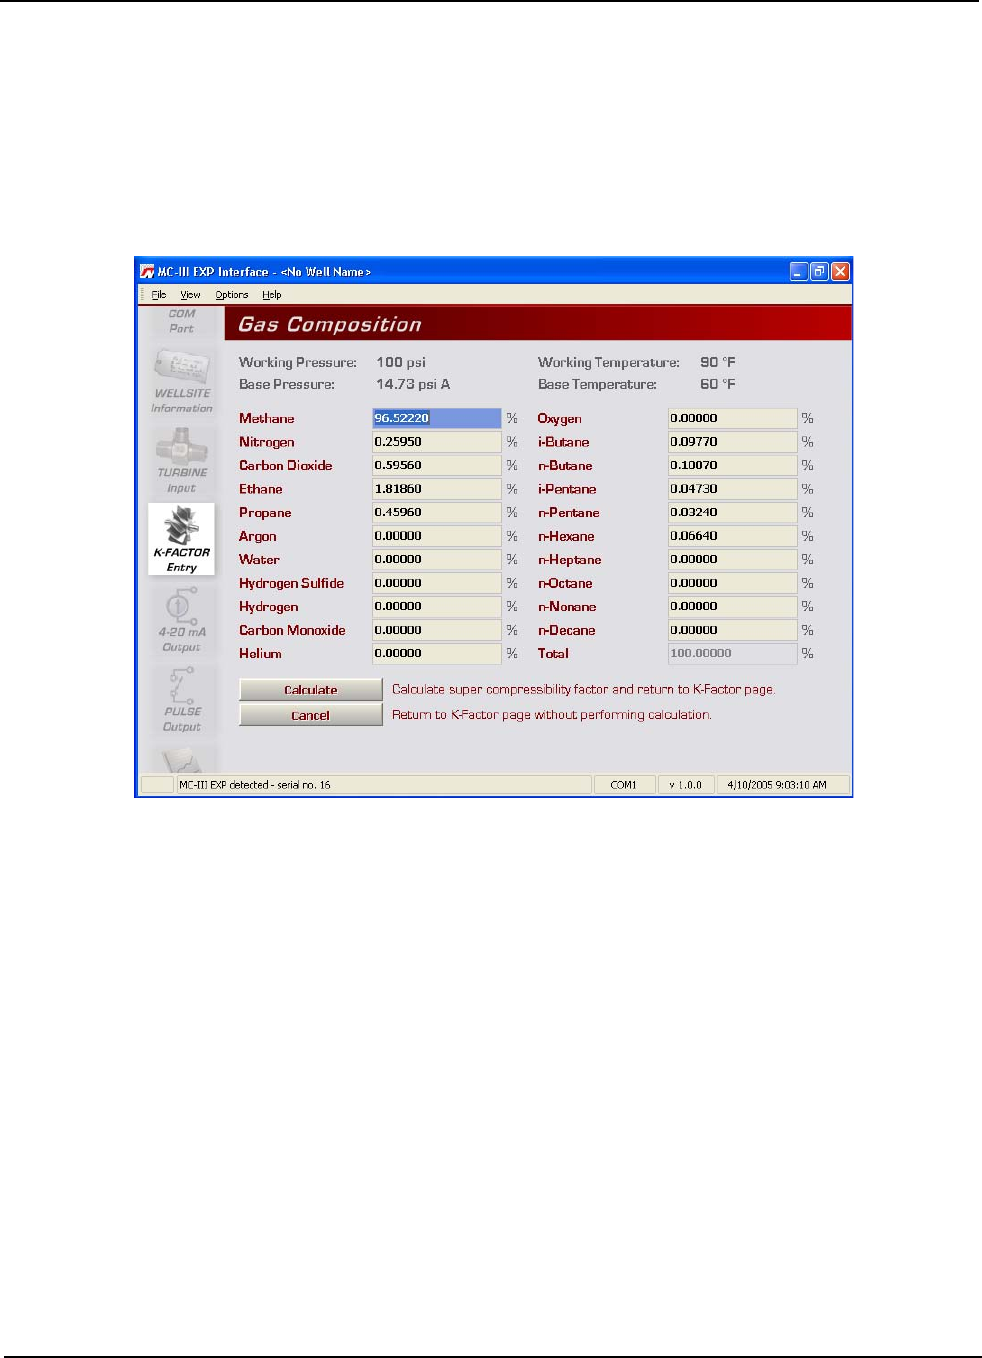Viewport: 982px width, 1358px height.
Task: Open the Help menu
Action: [272, 295]
